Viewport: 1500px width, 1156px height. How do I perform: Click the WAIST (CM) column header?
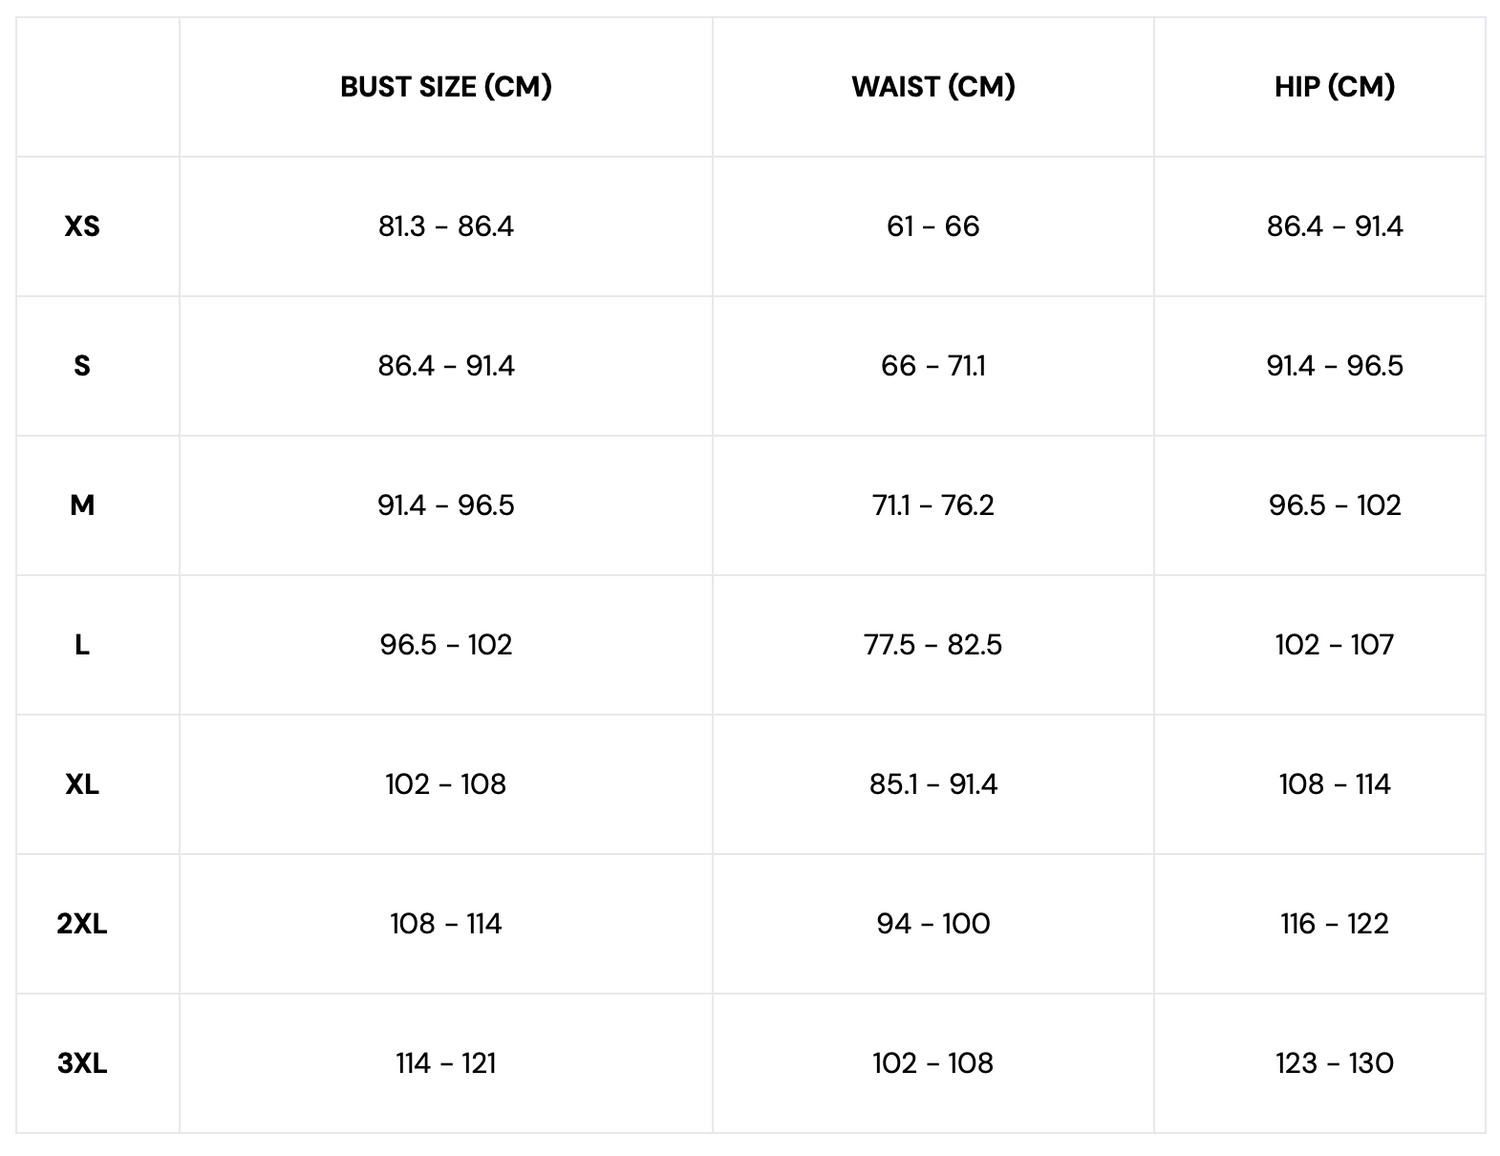(933, 87)
